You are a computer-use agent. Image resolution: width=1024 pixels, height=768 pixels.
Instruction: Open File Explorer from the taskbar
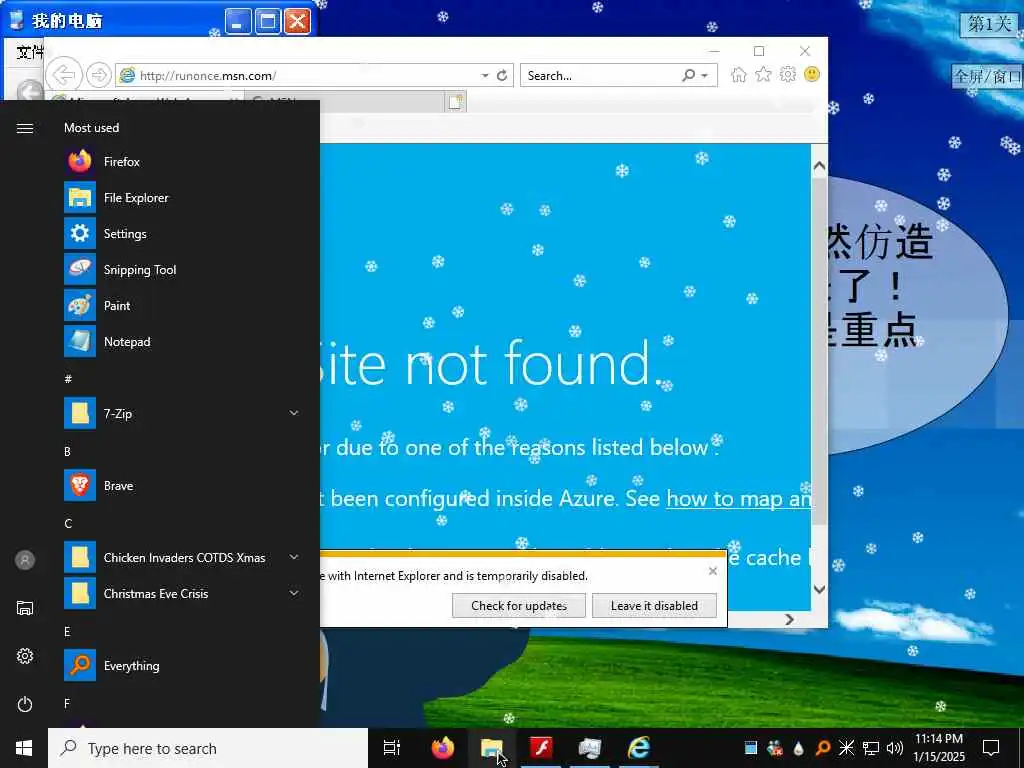point(492,748)
